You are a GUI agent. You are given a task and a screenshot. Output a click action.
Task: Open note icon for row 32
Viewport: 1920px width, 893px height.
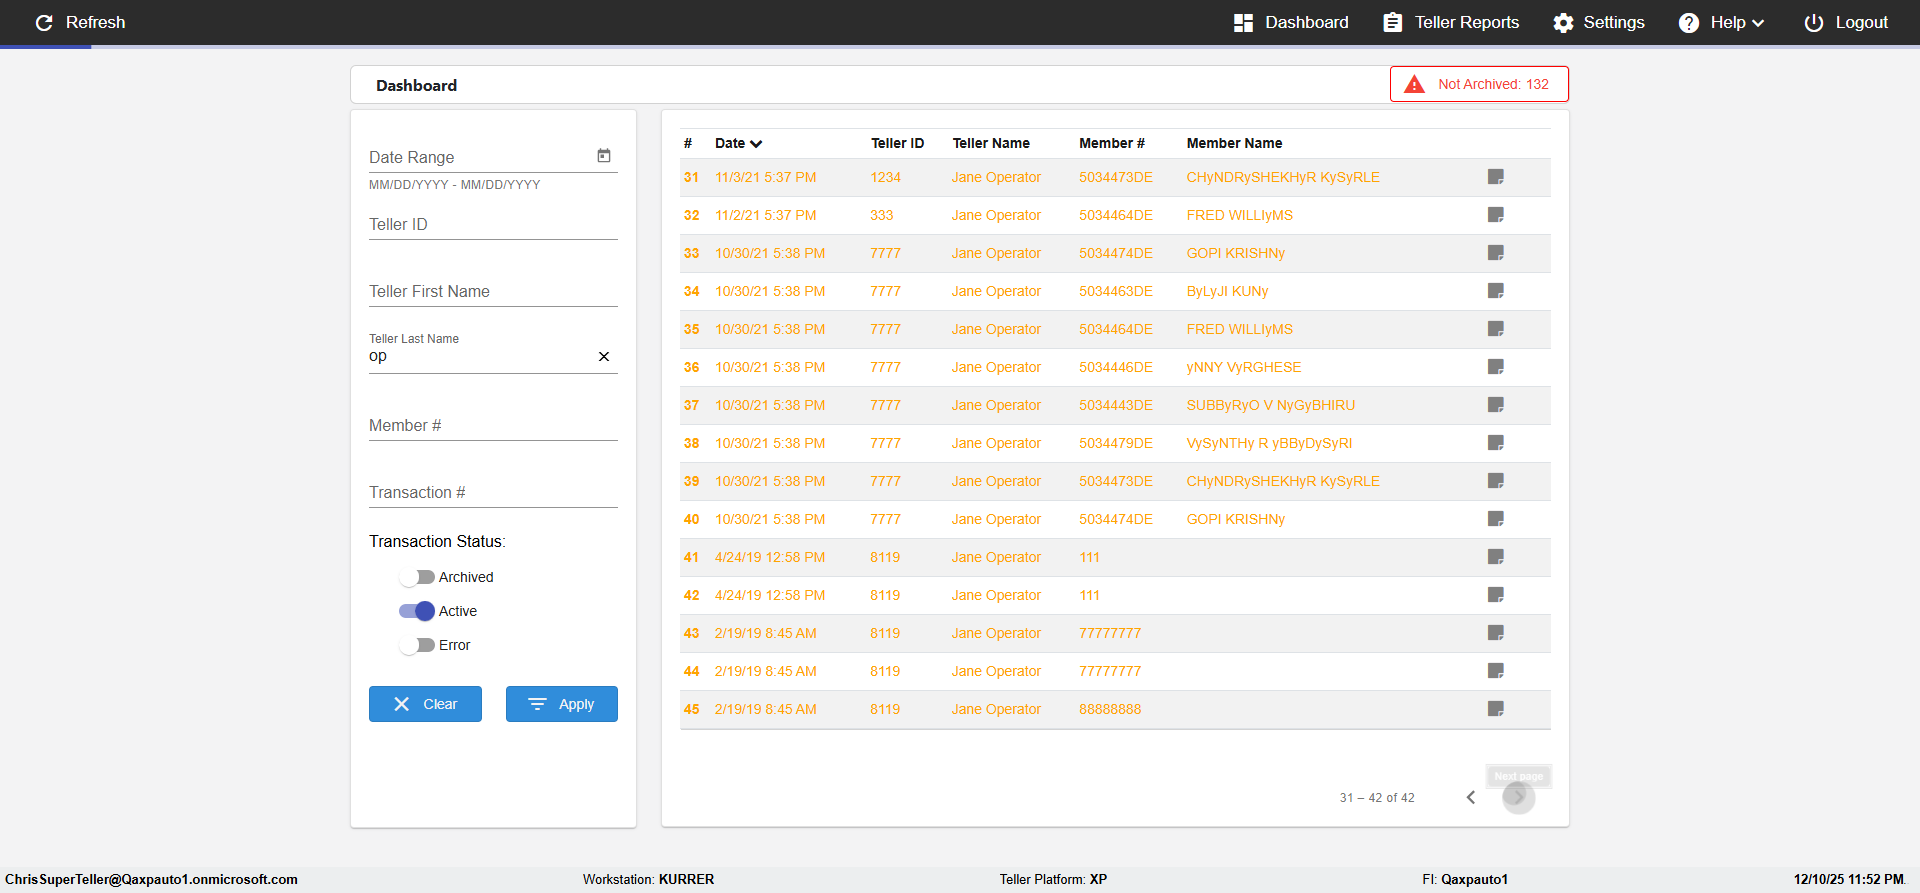point(1496,215)
